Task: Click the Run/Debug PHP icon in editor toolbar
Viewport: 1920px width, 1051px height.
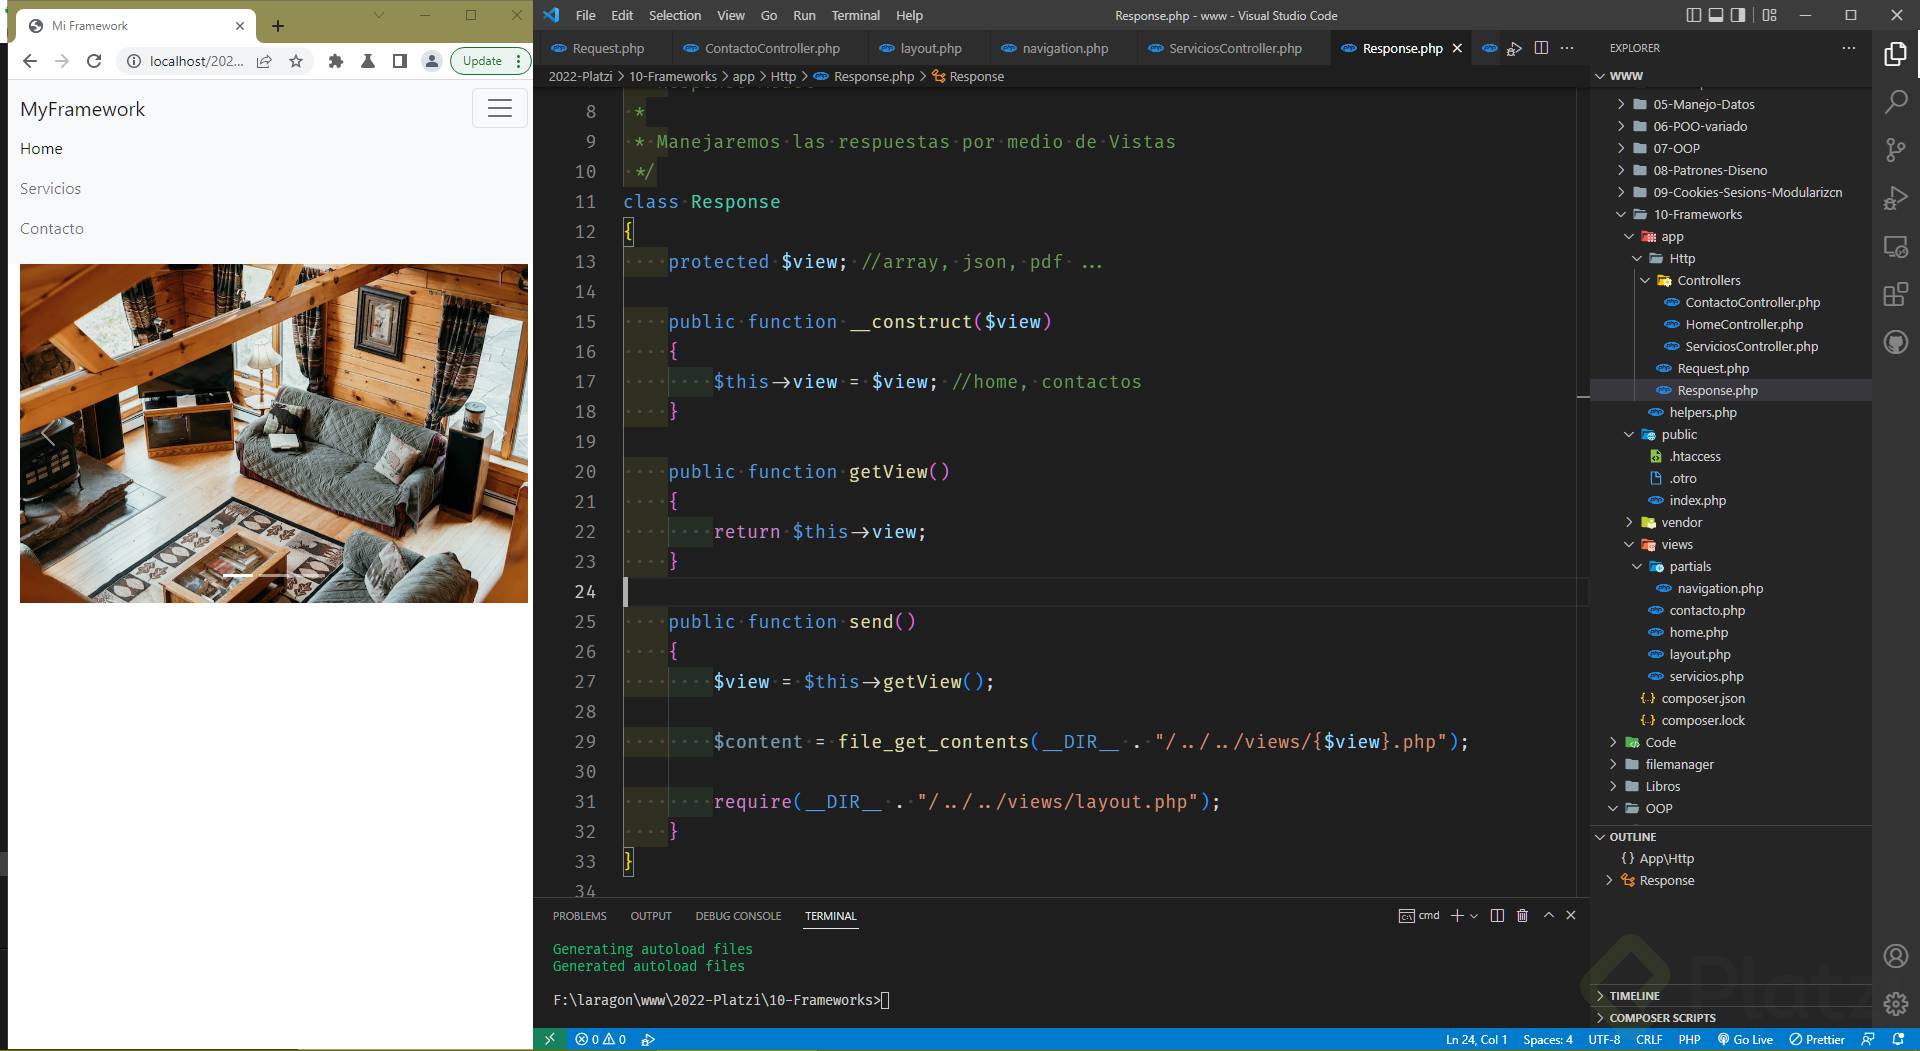Action: (1514, 48)
